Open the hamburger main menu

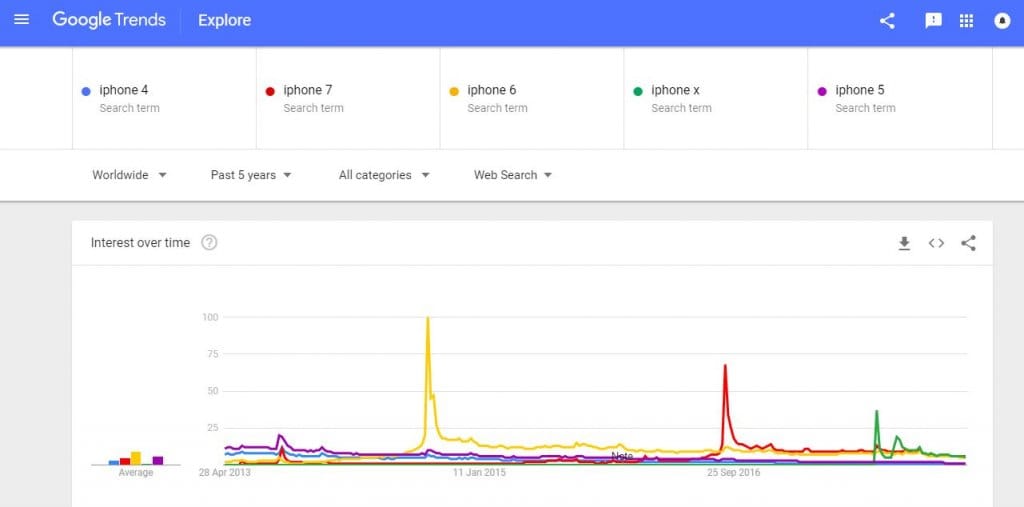(22, 20)
